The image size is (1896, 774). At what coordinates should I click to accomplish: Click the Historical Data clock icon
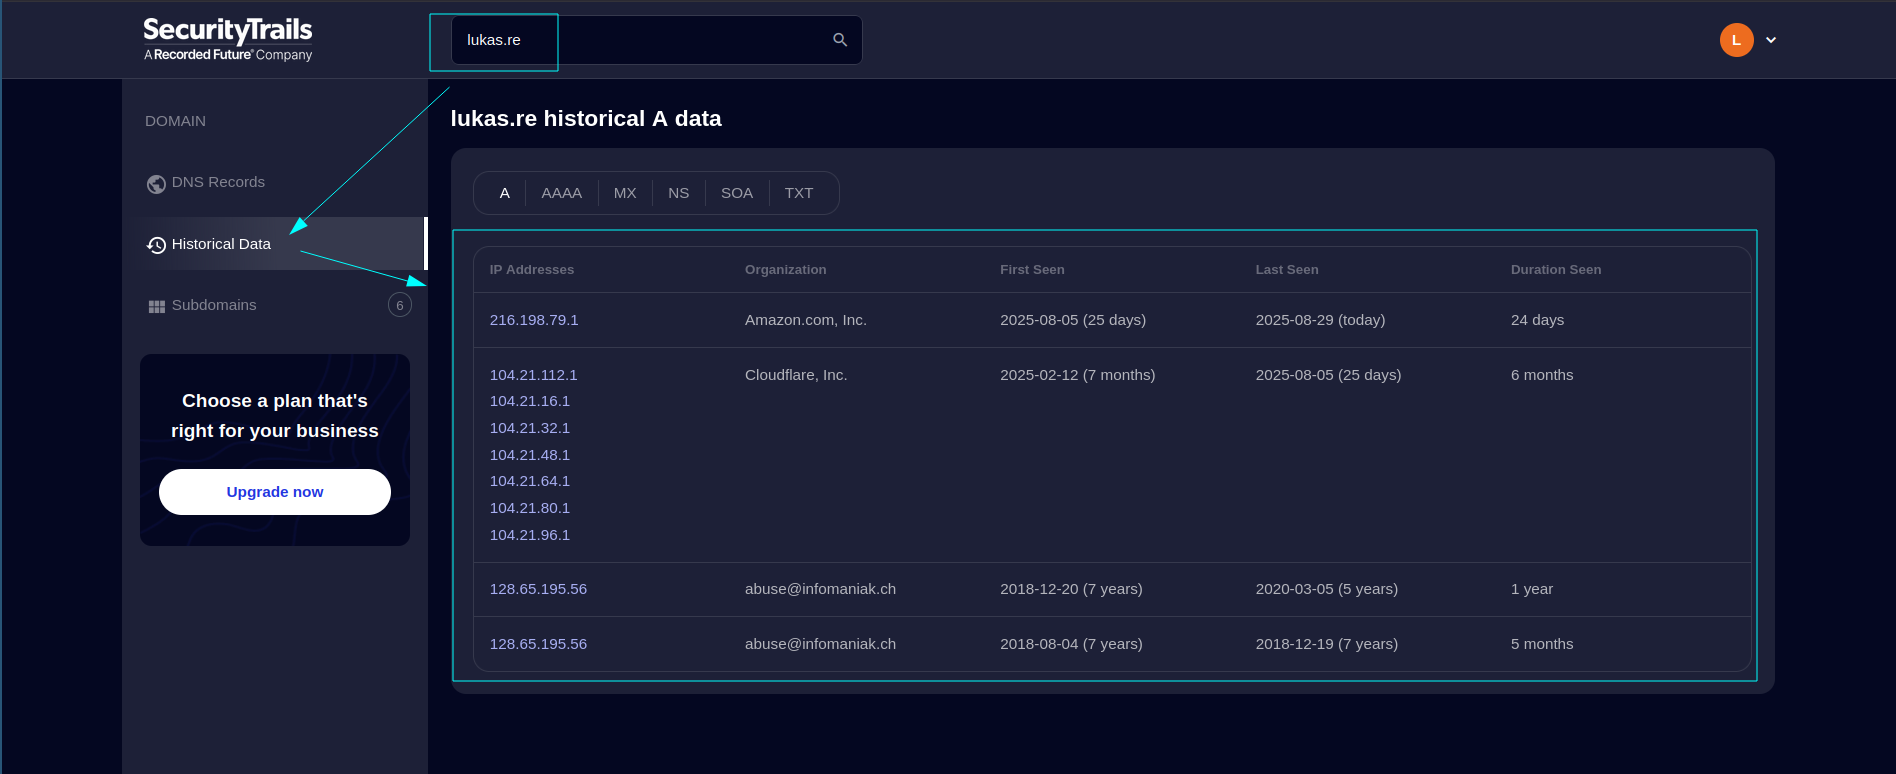click(156, 245)
